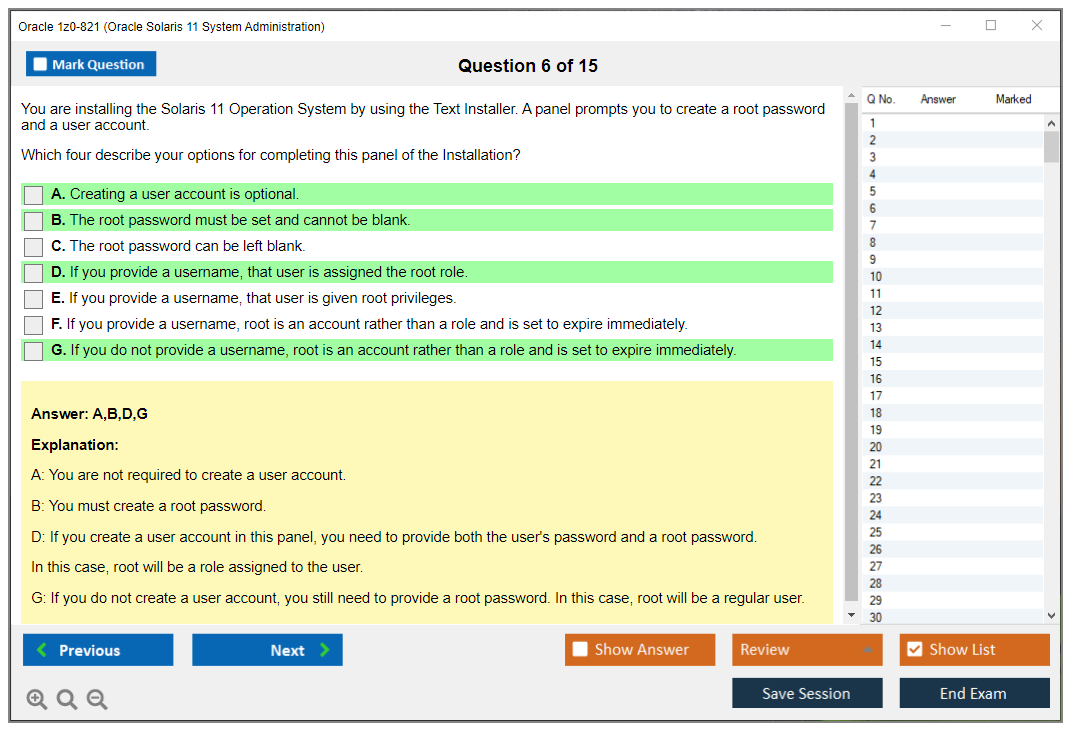
Task: Click the zoom out magnifier icon
Action: pyautogui.click(x=97, y=700)
